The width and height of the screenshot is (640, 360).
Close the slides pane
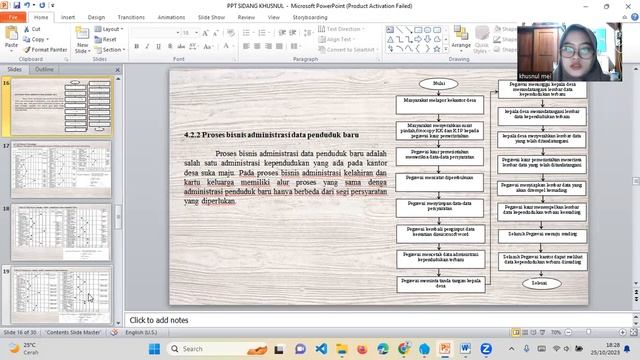[x=118, y=70]
